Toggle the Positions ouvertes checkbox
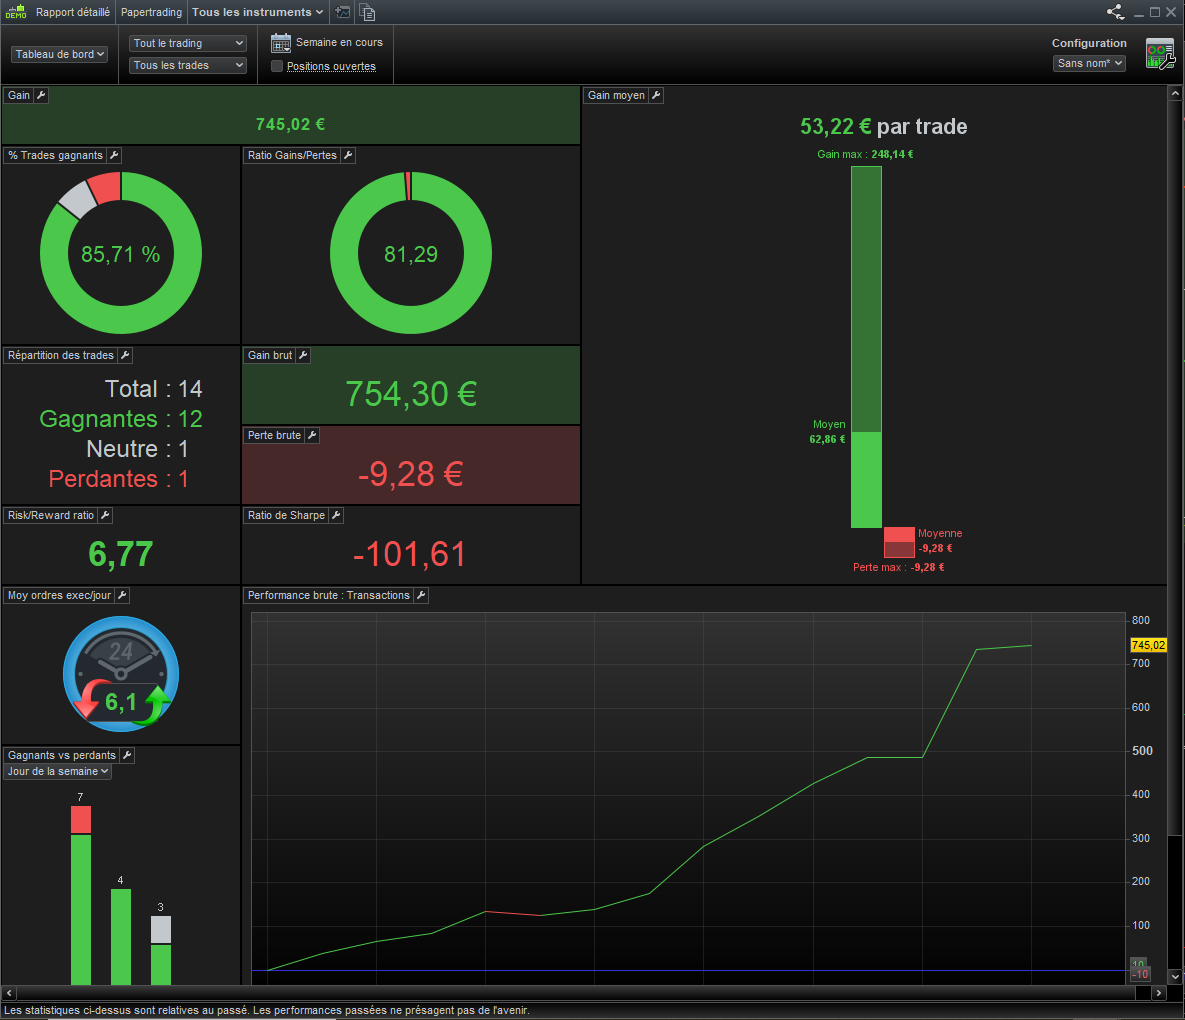The height and width of the screenshot is (1020, 1185). coord(277,66)
